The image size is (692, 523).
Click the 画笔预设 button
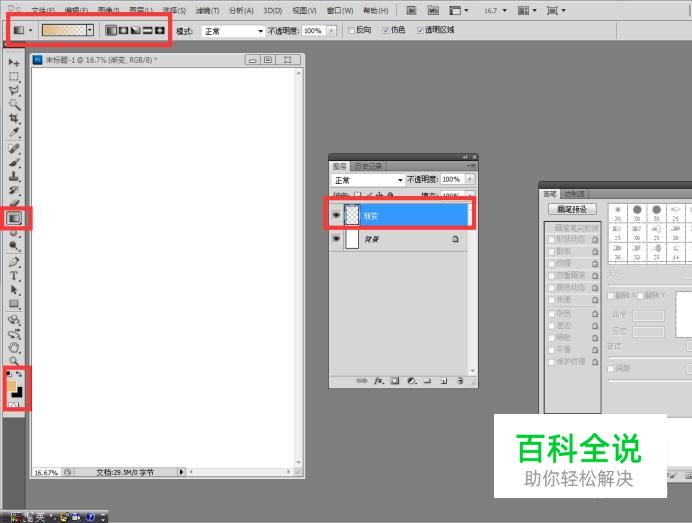coord(572,209)
